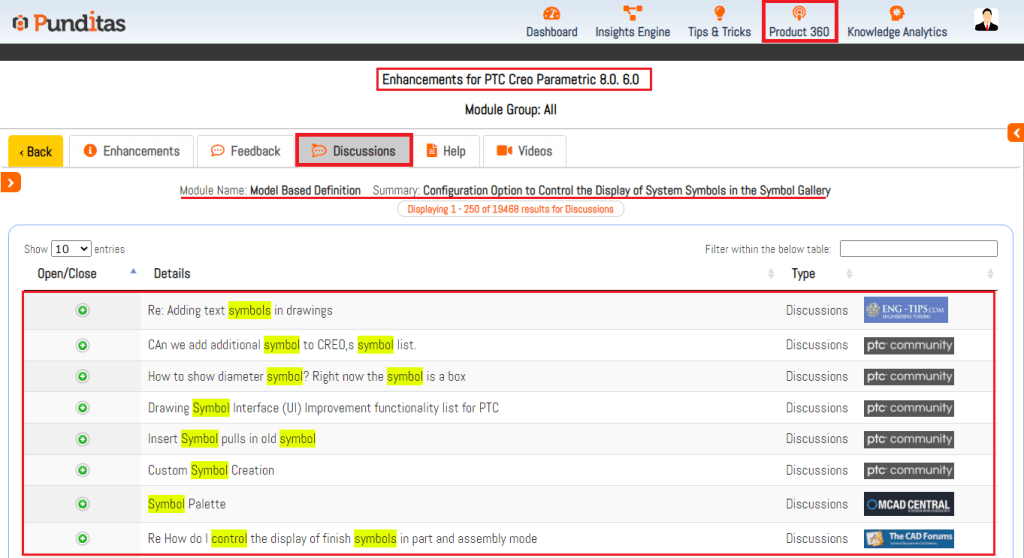Open the ENG-TIPS source logo

click(x=905, y=310)
